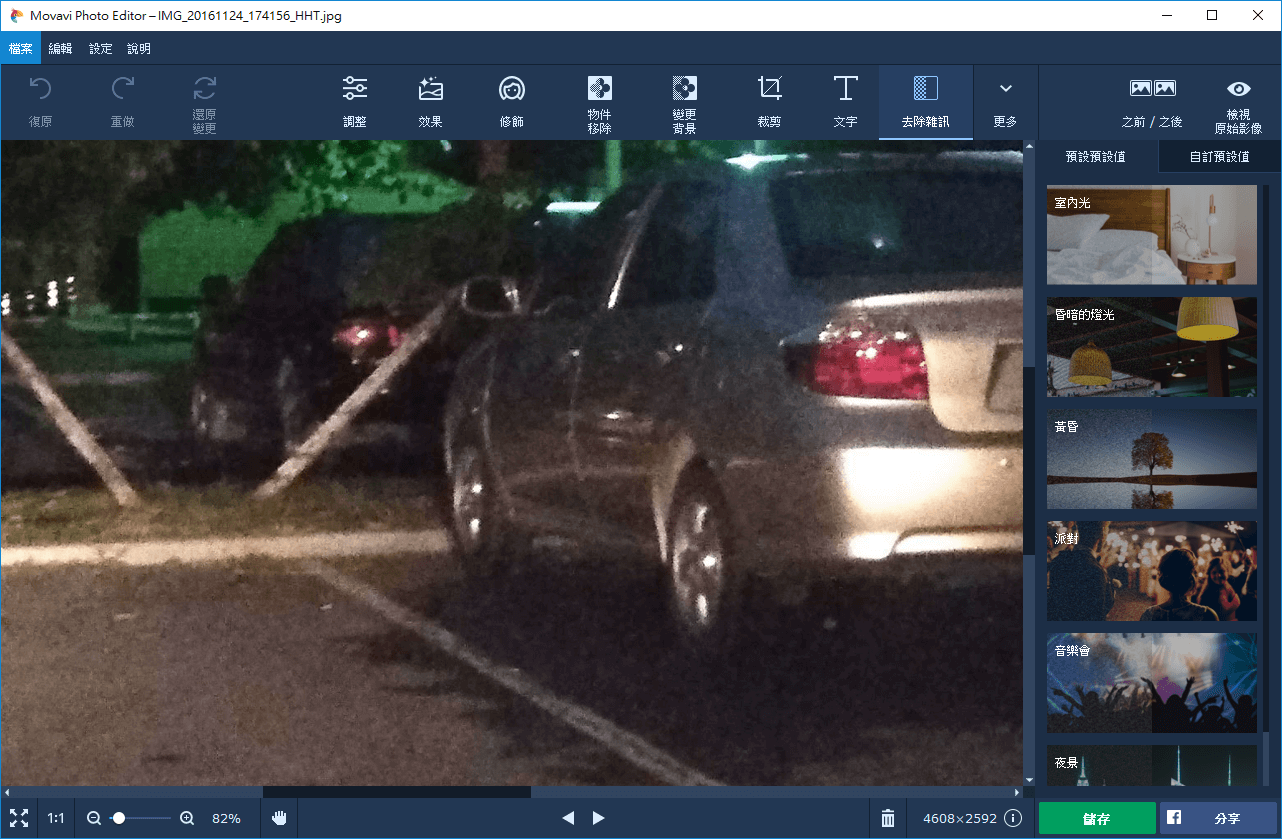Click the zoom slider handle
1282x839 pixels.
coord(119,818)
